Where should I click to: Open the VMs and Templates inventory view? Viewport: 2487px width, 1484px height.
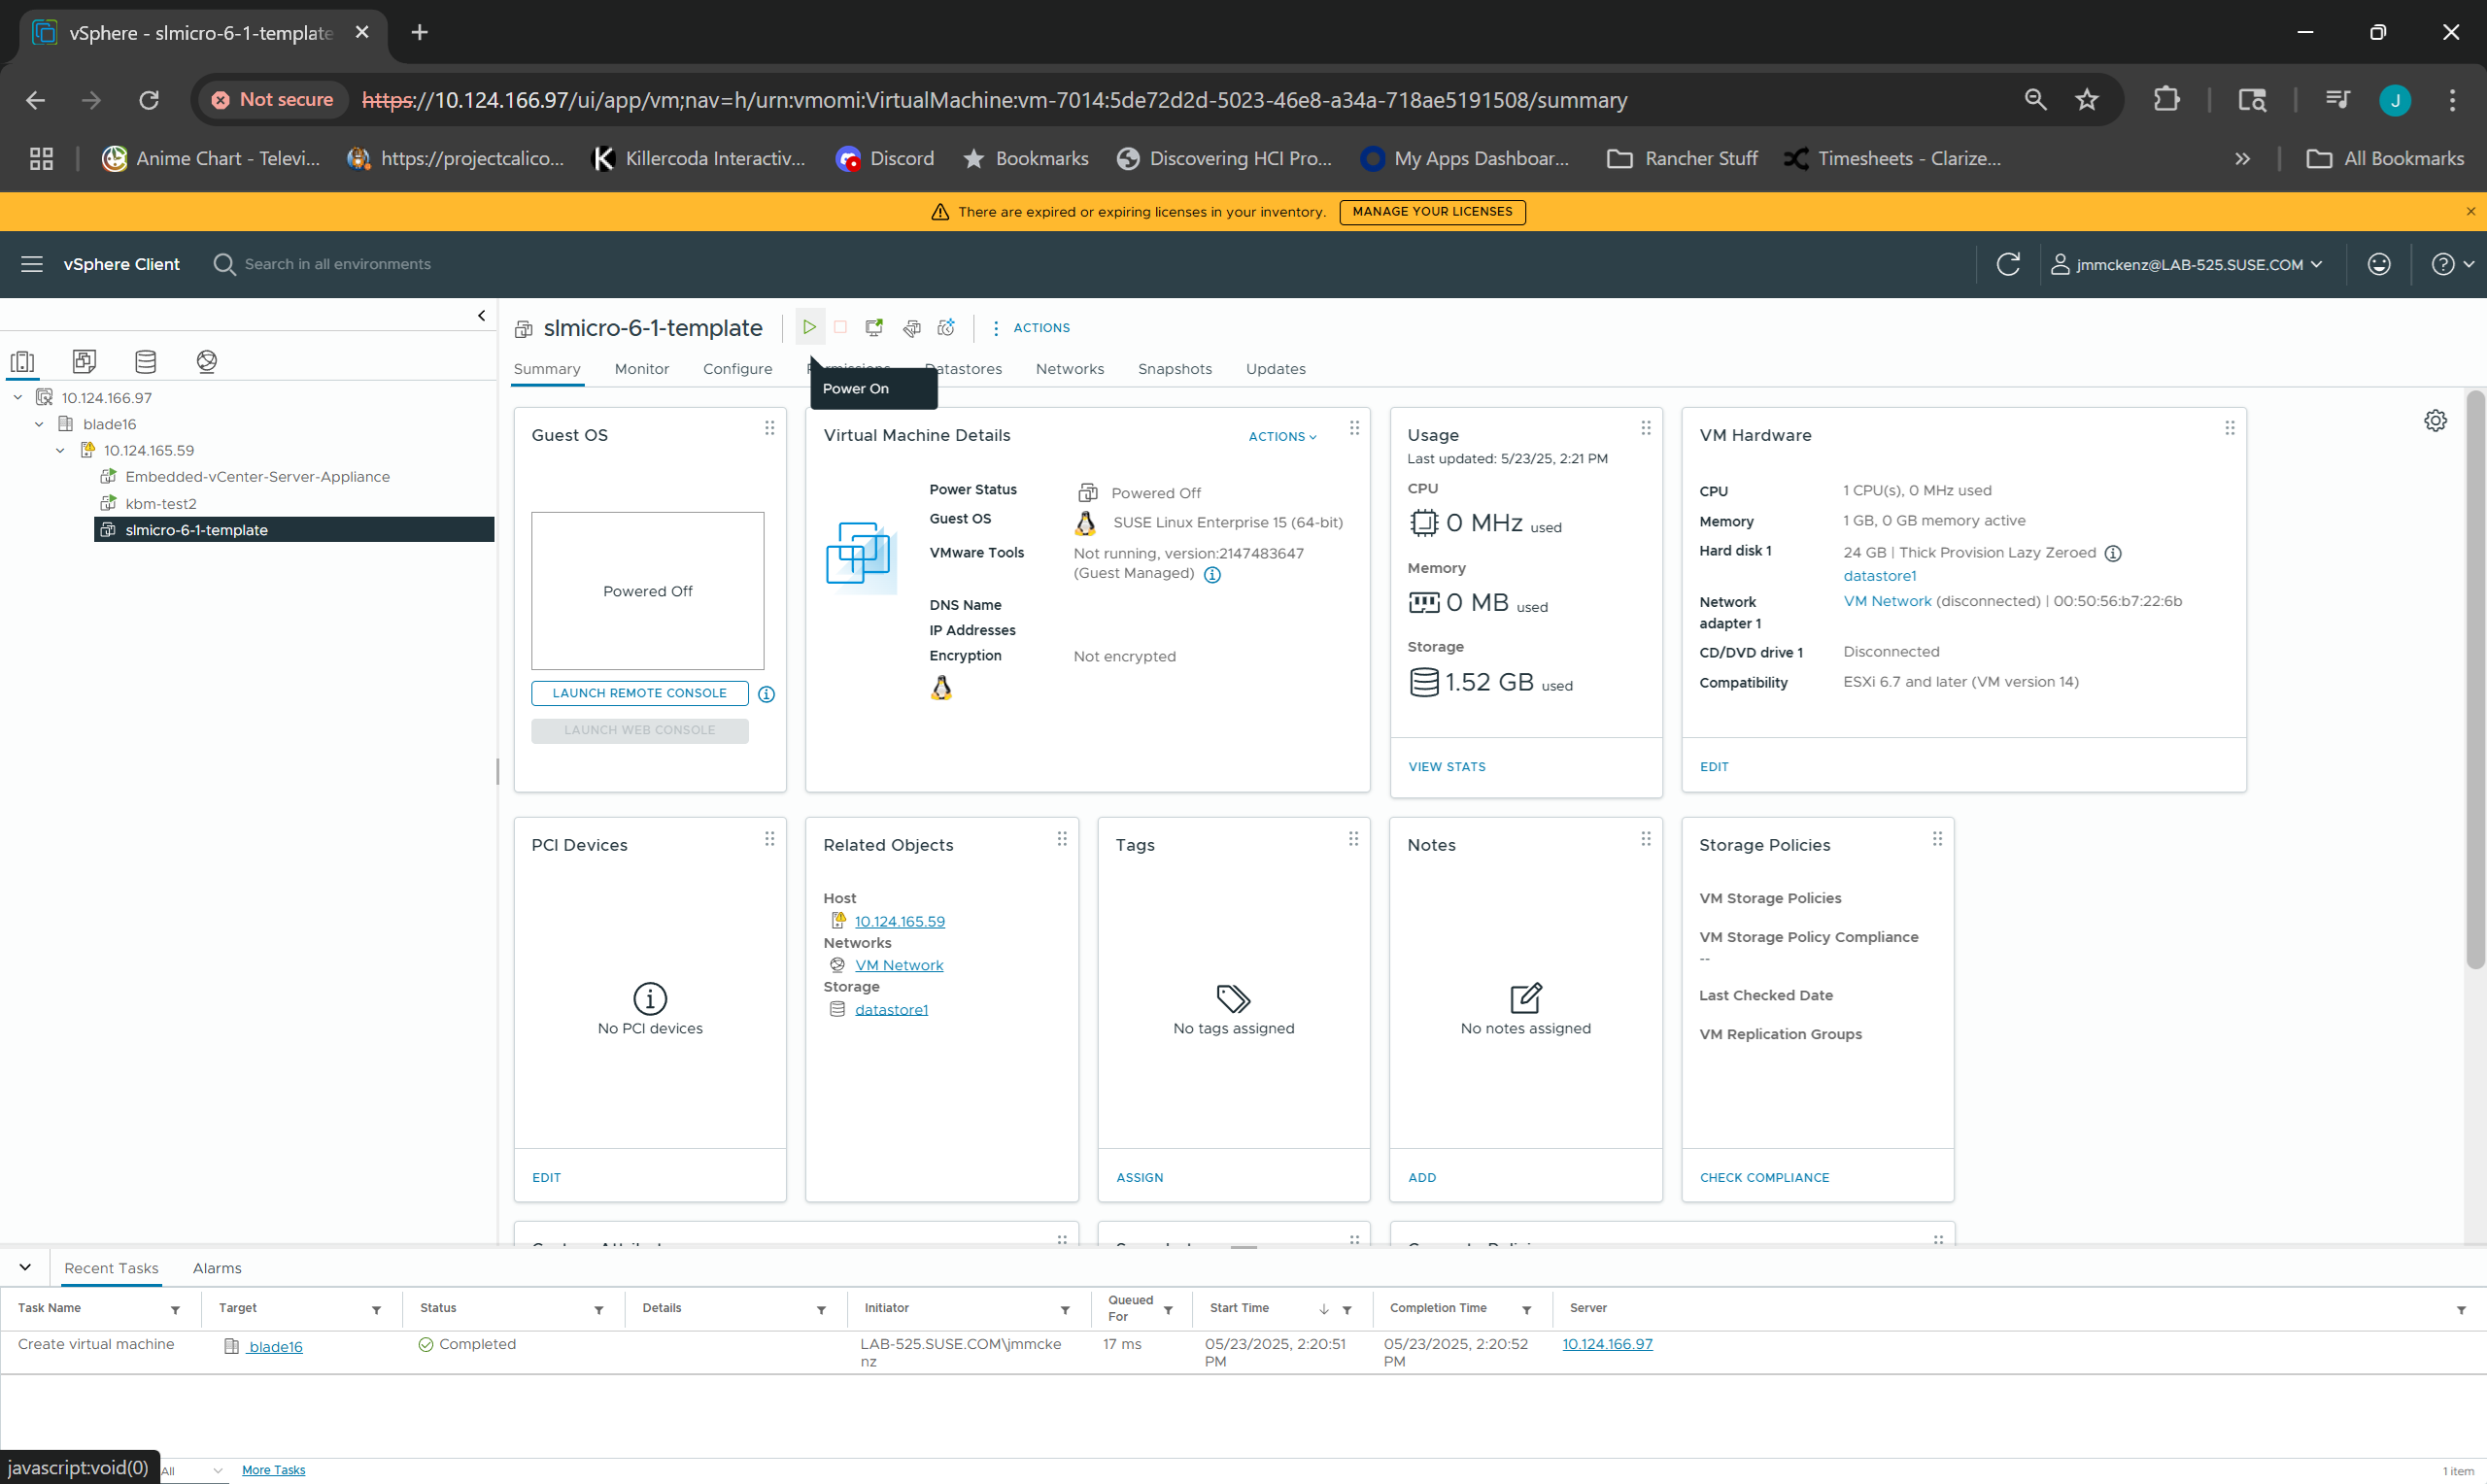[x=84, y=361]
